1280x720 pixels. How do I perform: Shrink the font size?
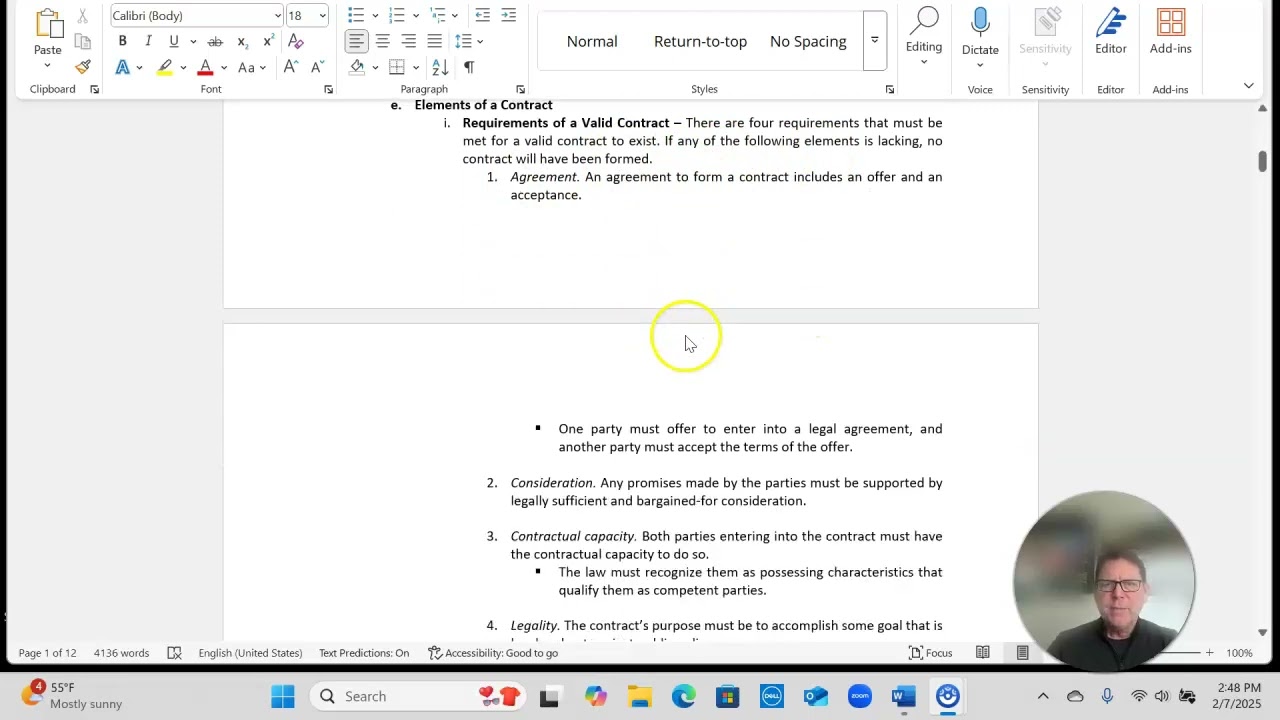(x=317, y=67)
